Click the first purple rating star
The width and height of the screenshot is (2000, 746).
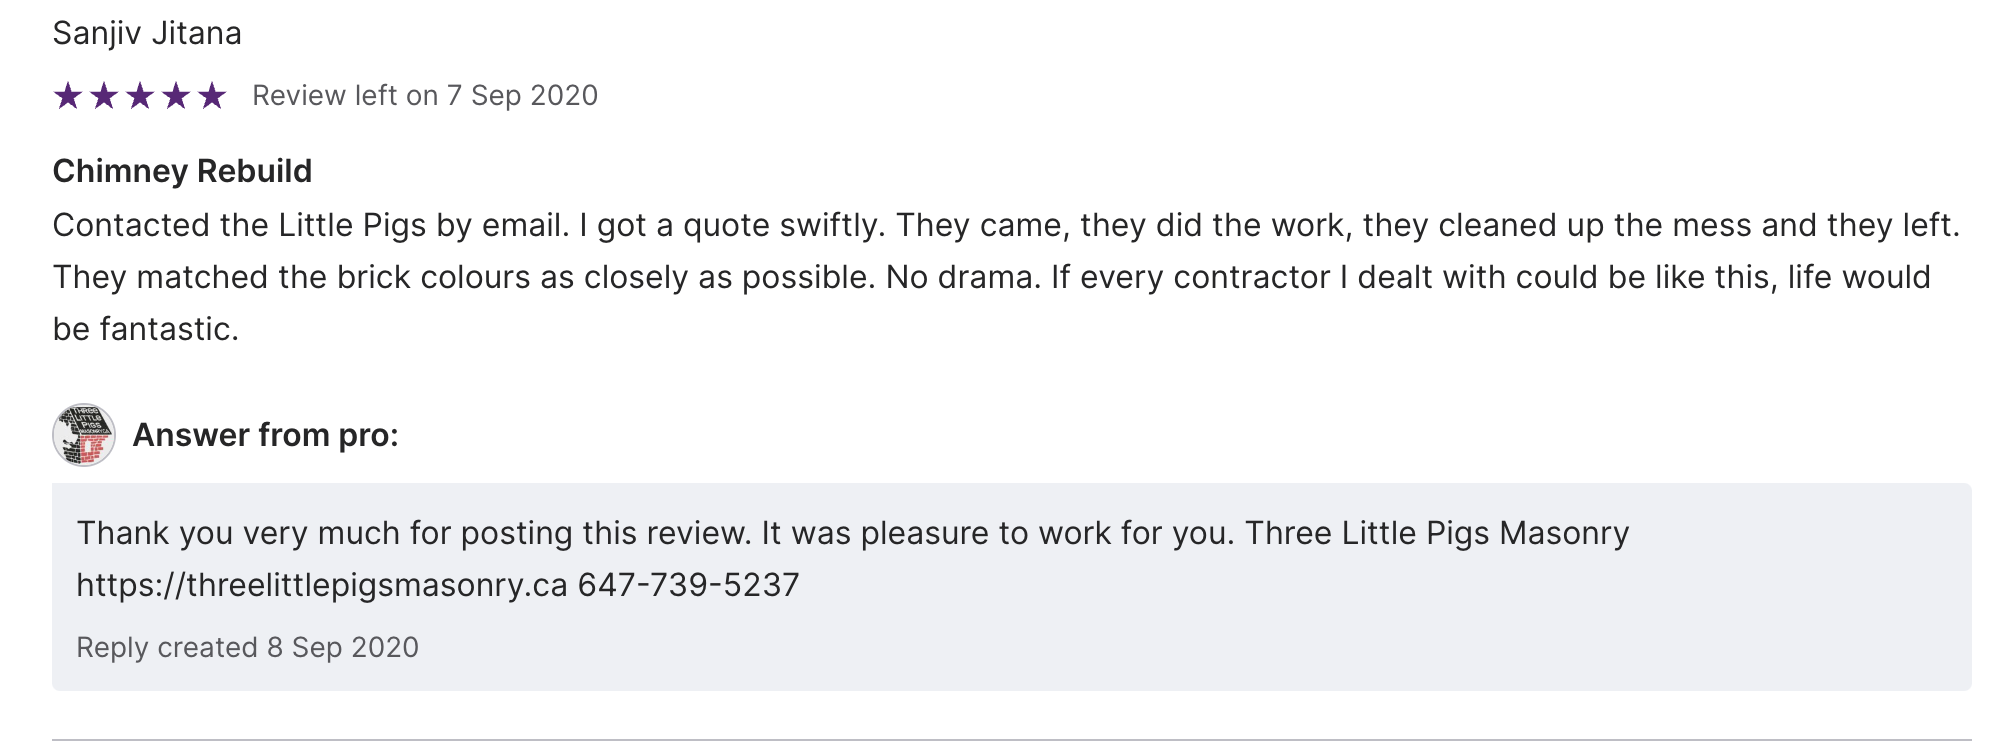point(68,96)
